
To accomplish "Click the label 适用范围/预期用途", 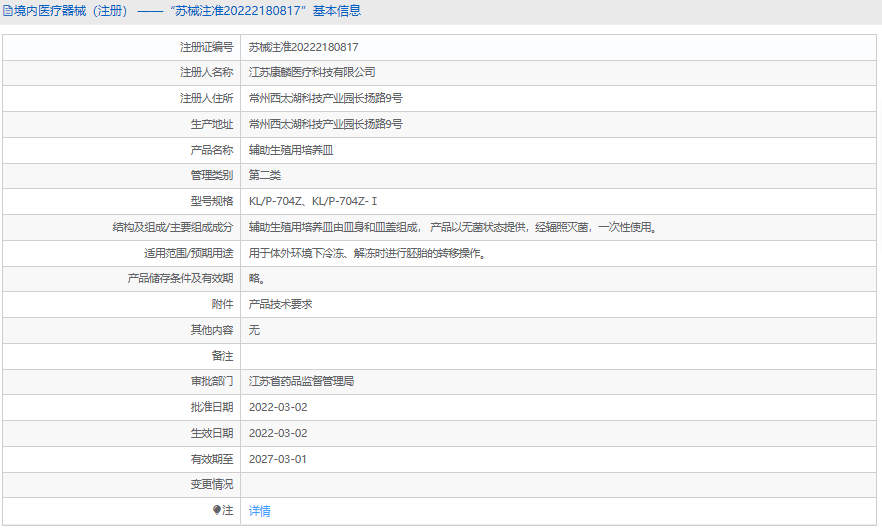I will (188, 253).
